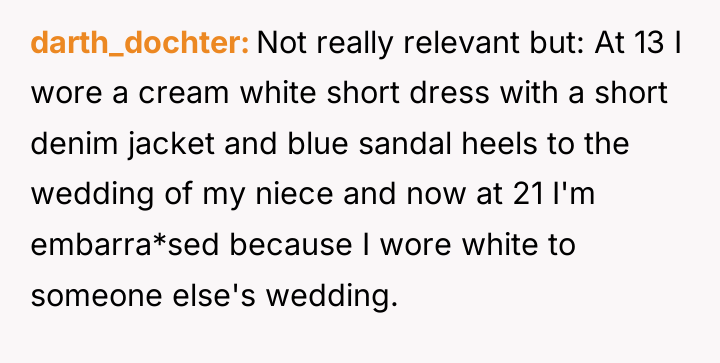Click the word "niece" in the comment
The width and height of the screenshot is (720, 363).
(294, 193)
